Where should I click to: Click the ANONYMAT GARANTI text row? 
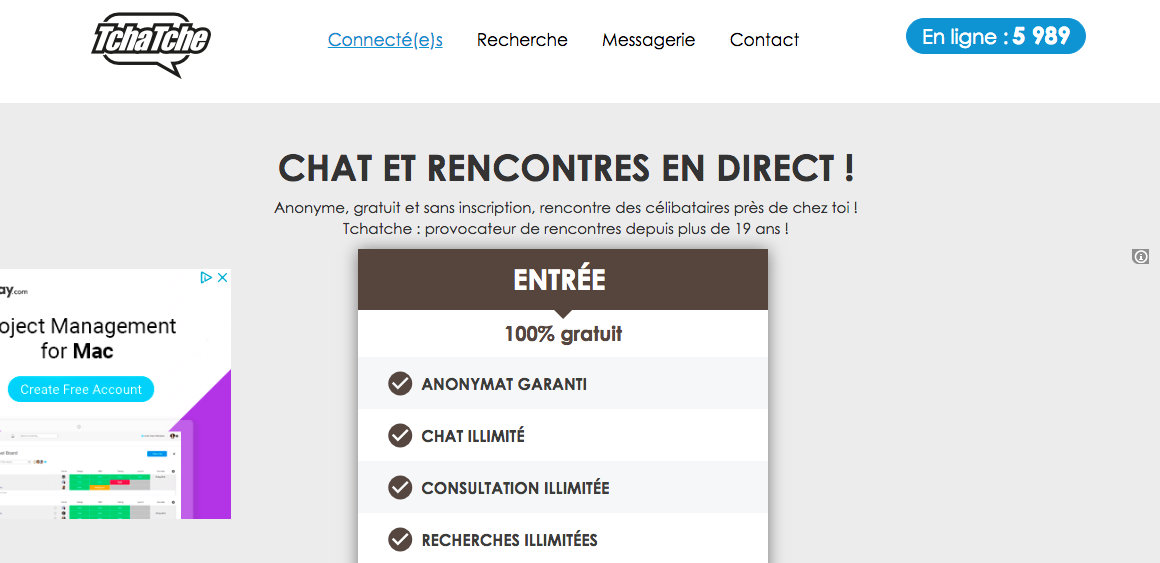point(562,384)
